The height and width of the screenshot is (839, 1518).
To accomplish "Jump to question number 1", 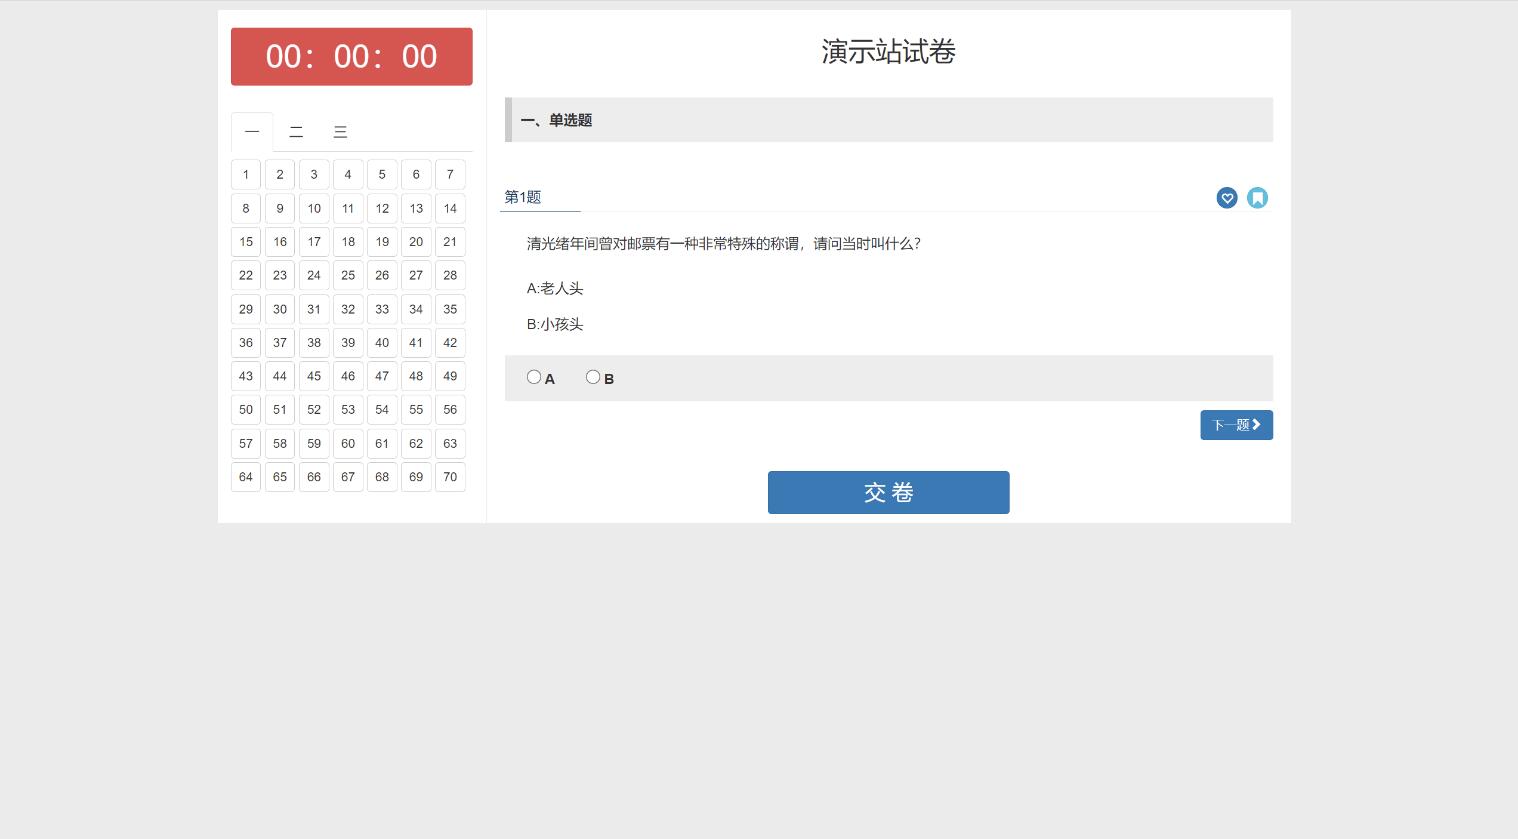I will point(246,175).
